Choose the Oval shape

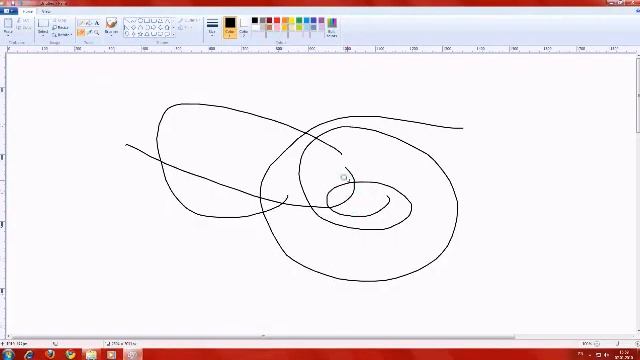(140, 21)
